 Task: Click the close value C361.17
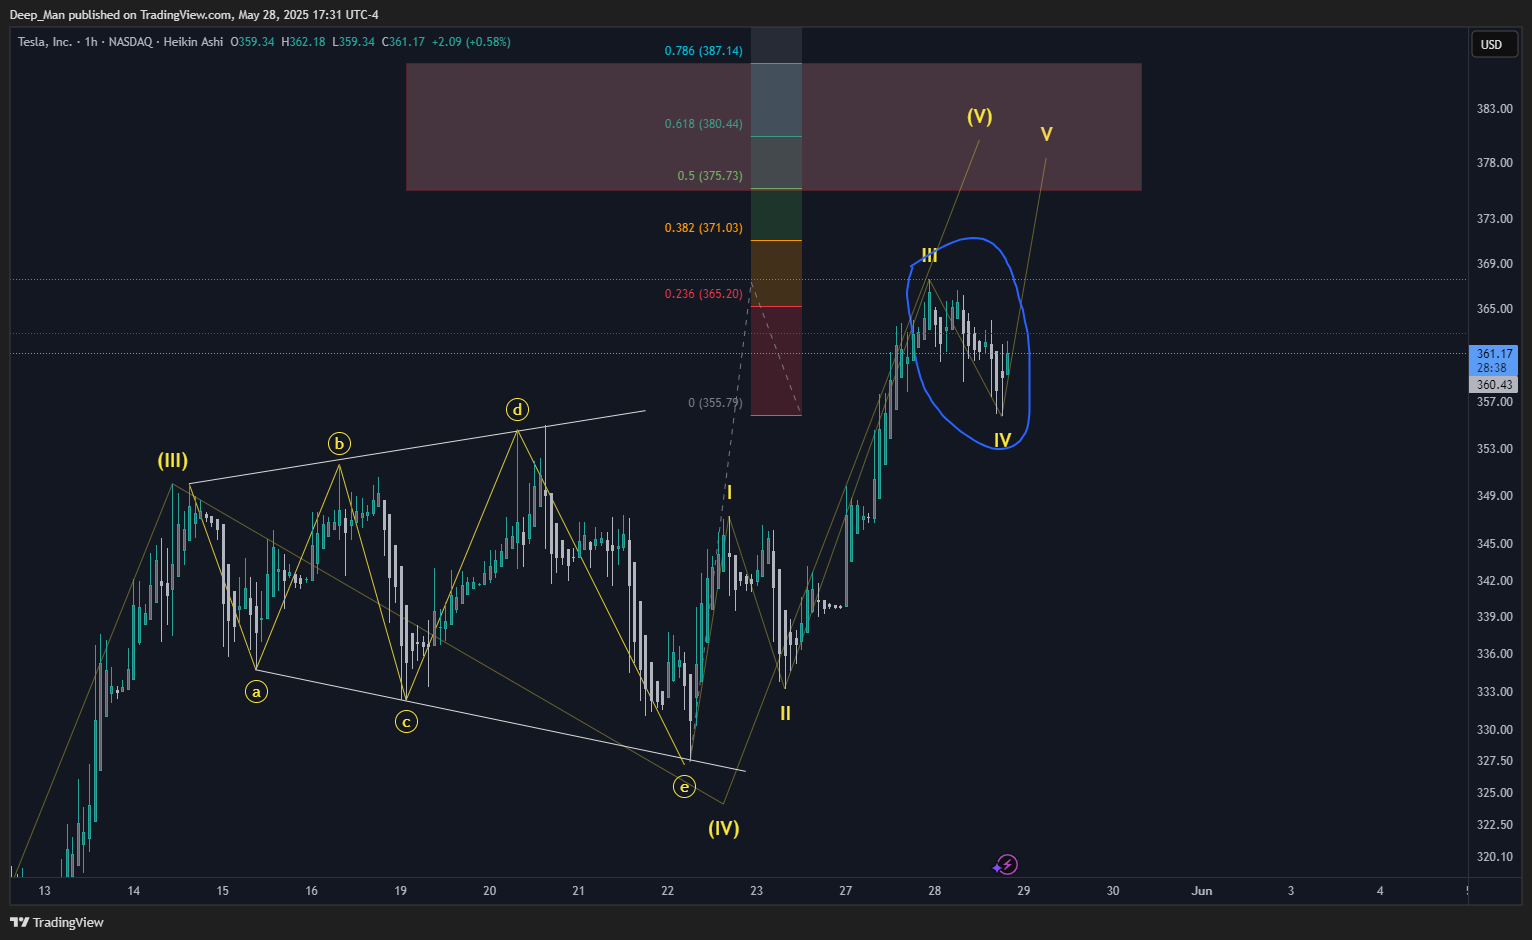(403, 42)
